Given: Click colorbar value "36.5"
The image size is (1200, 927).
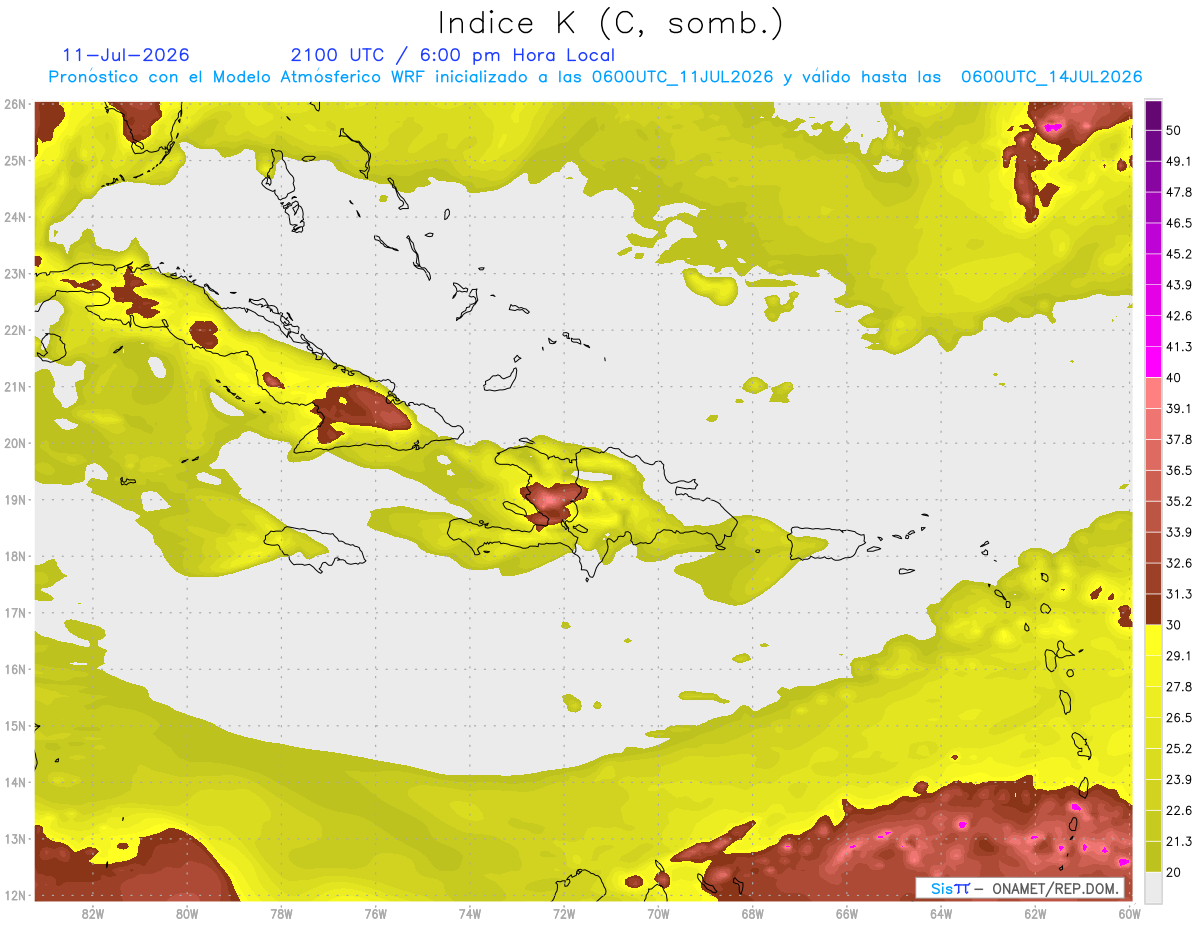Looking at the screenshot, I should coord(1178,470).
